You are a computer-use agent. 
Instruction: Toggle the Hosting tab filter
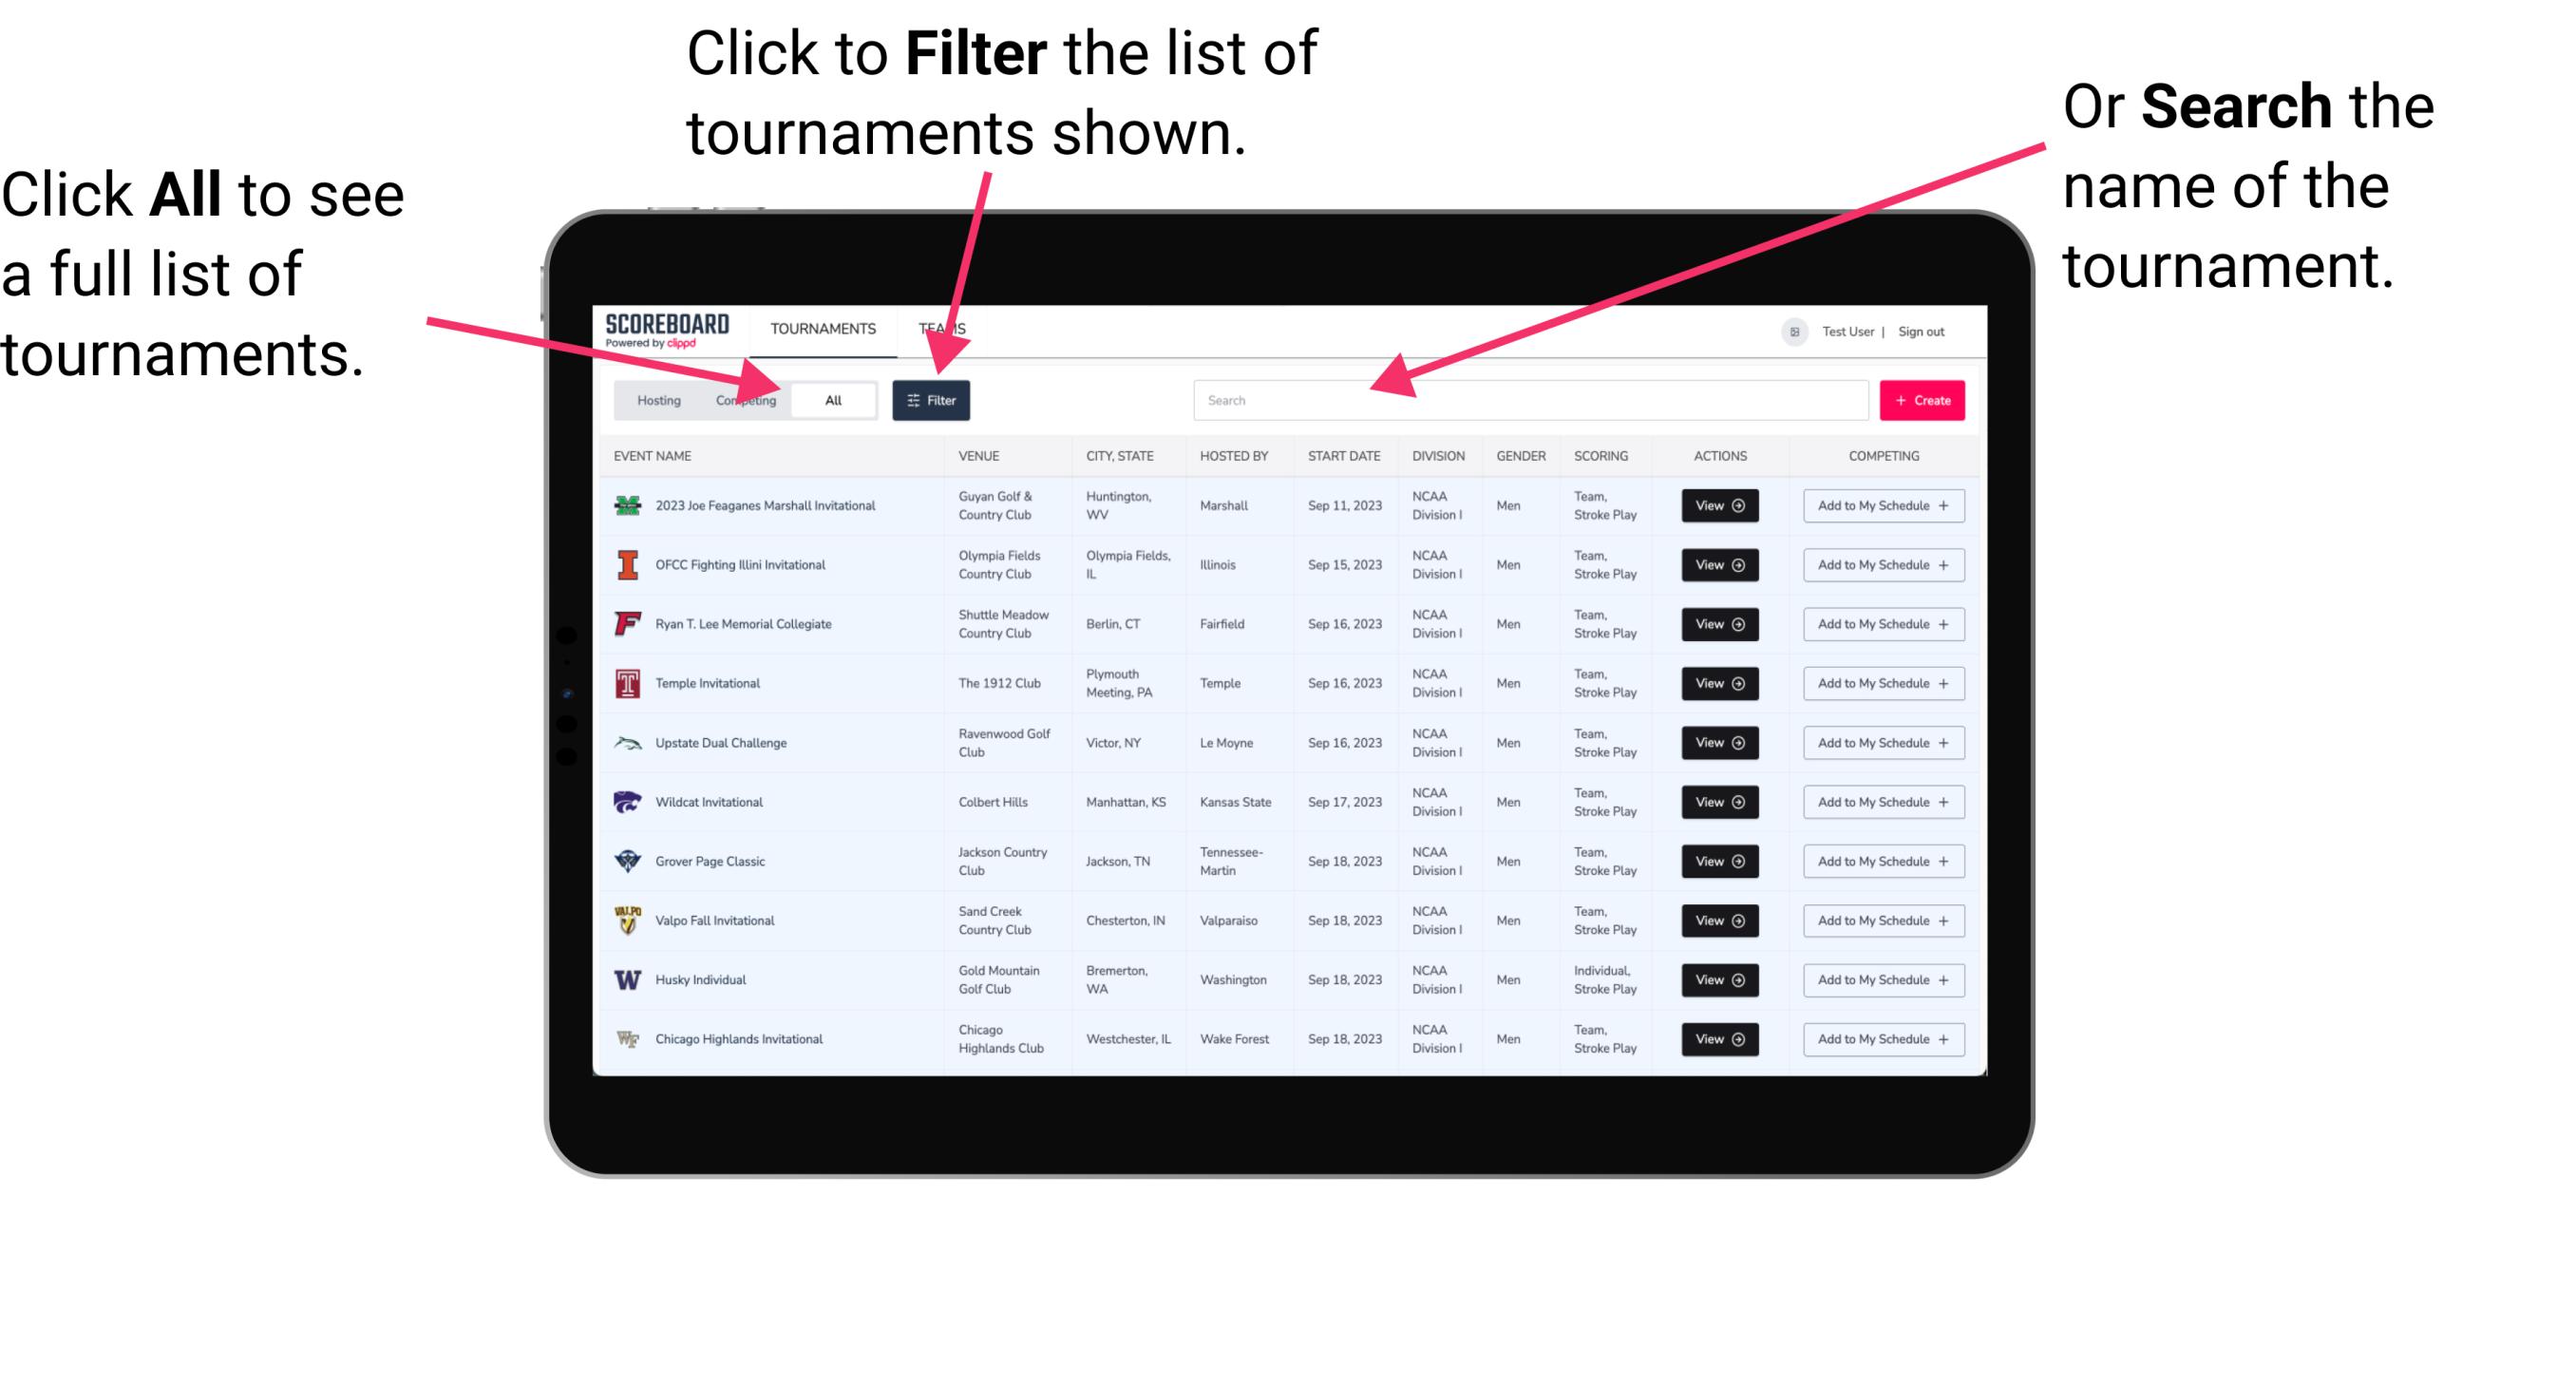[653, 399]
